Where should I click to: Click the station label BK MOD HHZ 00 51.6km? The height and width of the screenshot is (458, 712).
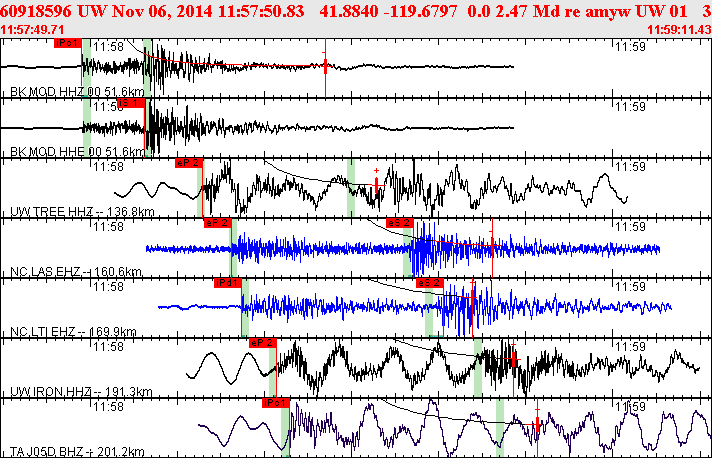pos(77,92)
